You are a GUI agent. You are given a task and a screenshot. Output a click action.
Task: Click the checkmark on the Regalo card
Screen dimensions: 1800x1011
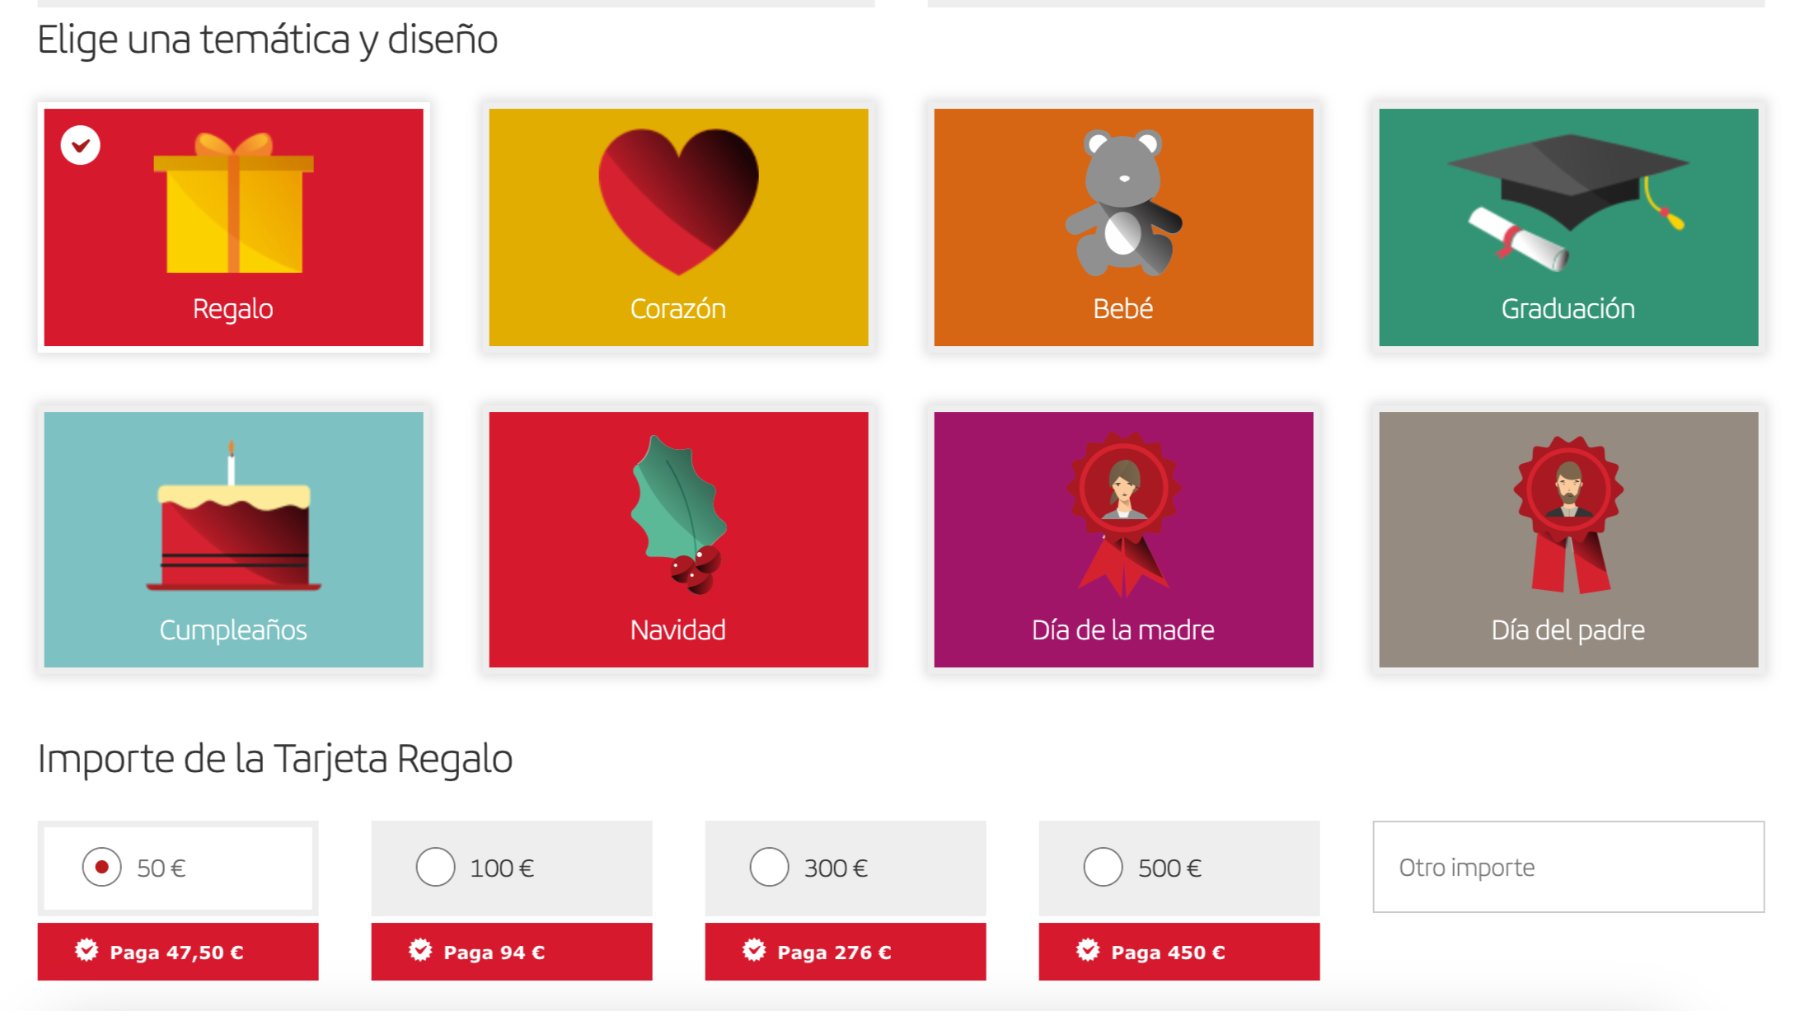pos(80,145)
